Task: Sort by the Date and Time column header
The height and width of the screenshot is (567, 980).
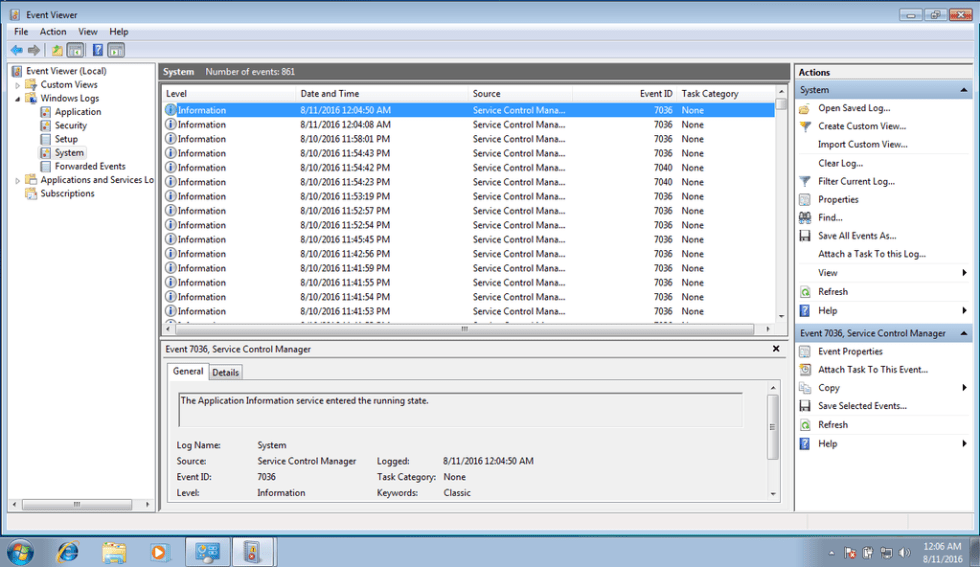Action: [x=330, y=94]
